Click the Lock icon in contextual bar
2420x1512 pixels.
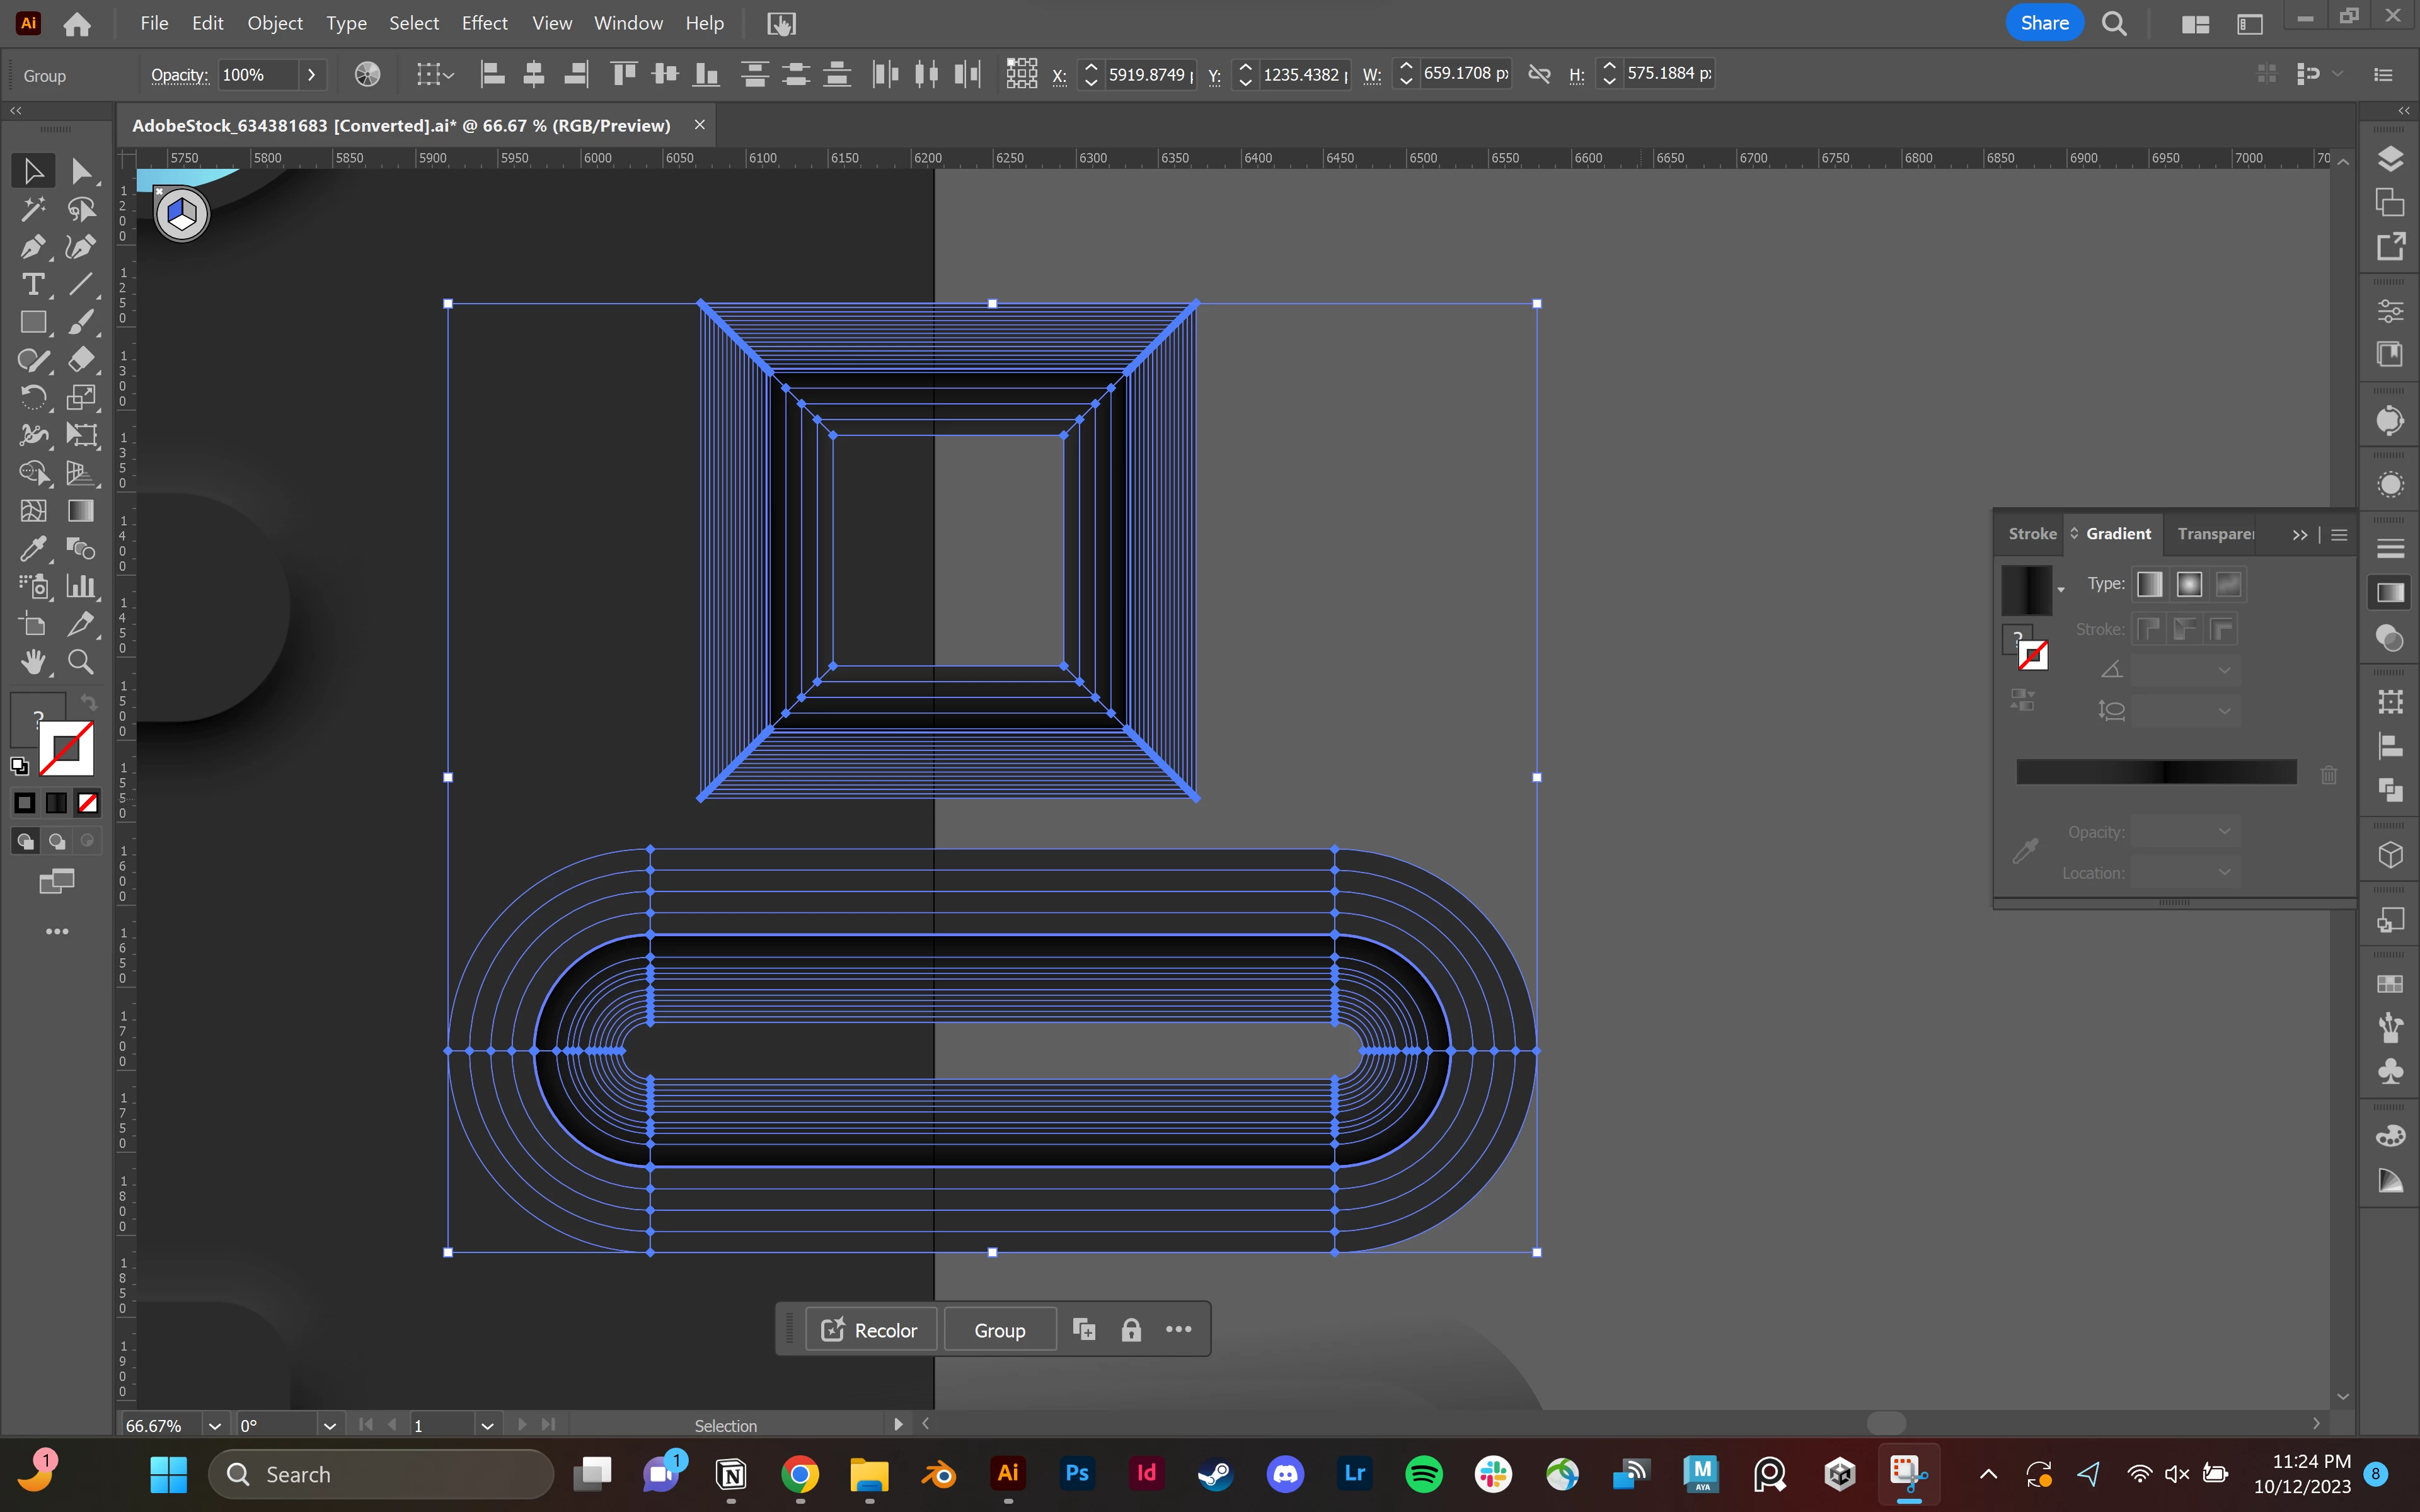tap(1131, 1330)
